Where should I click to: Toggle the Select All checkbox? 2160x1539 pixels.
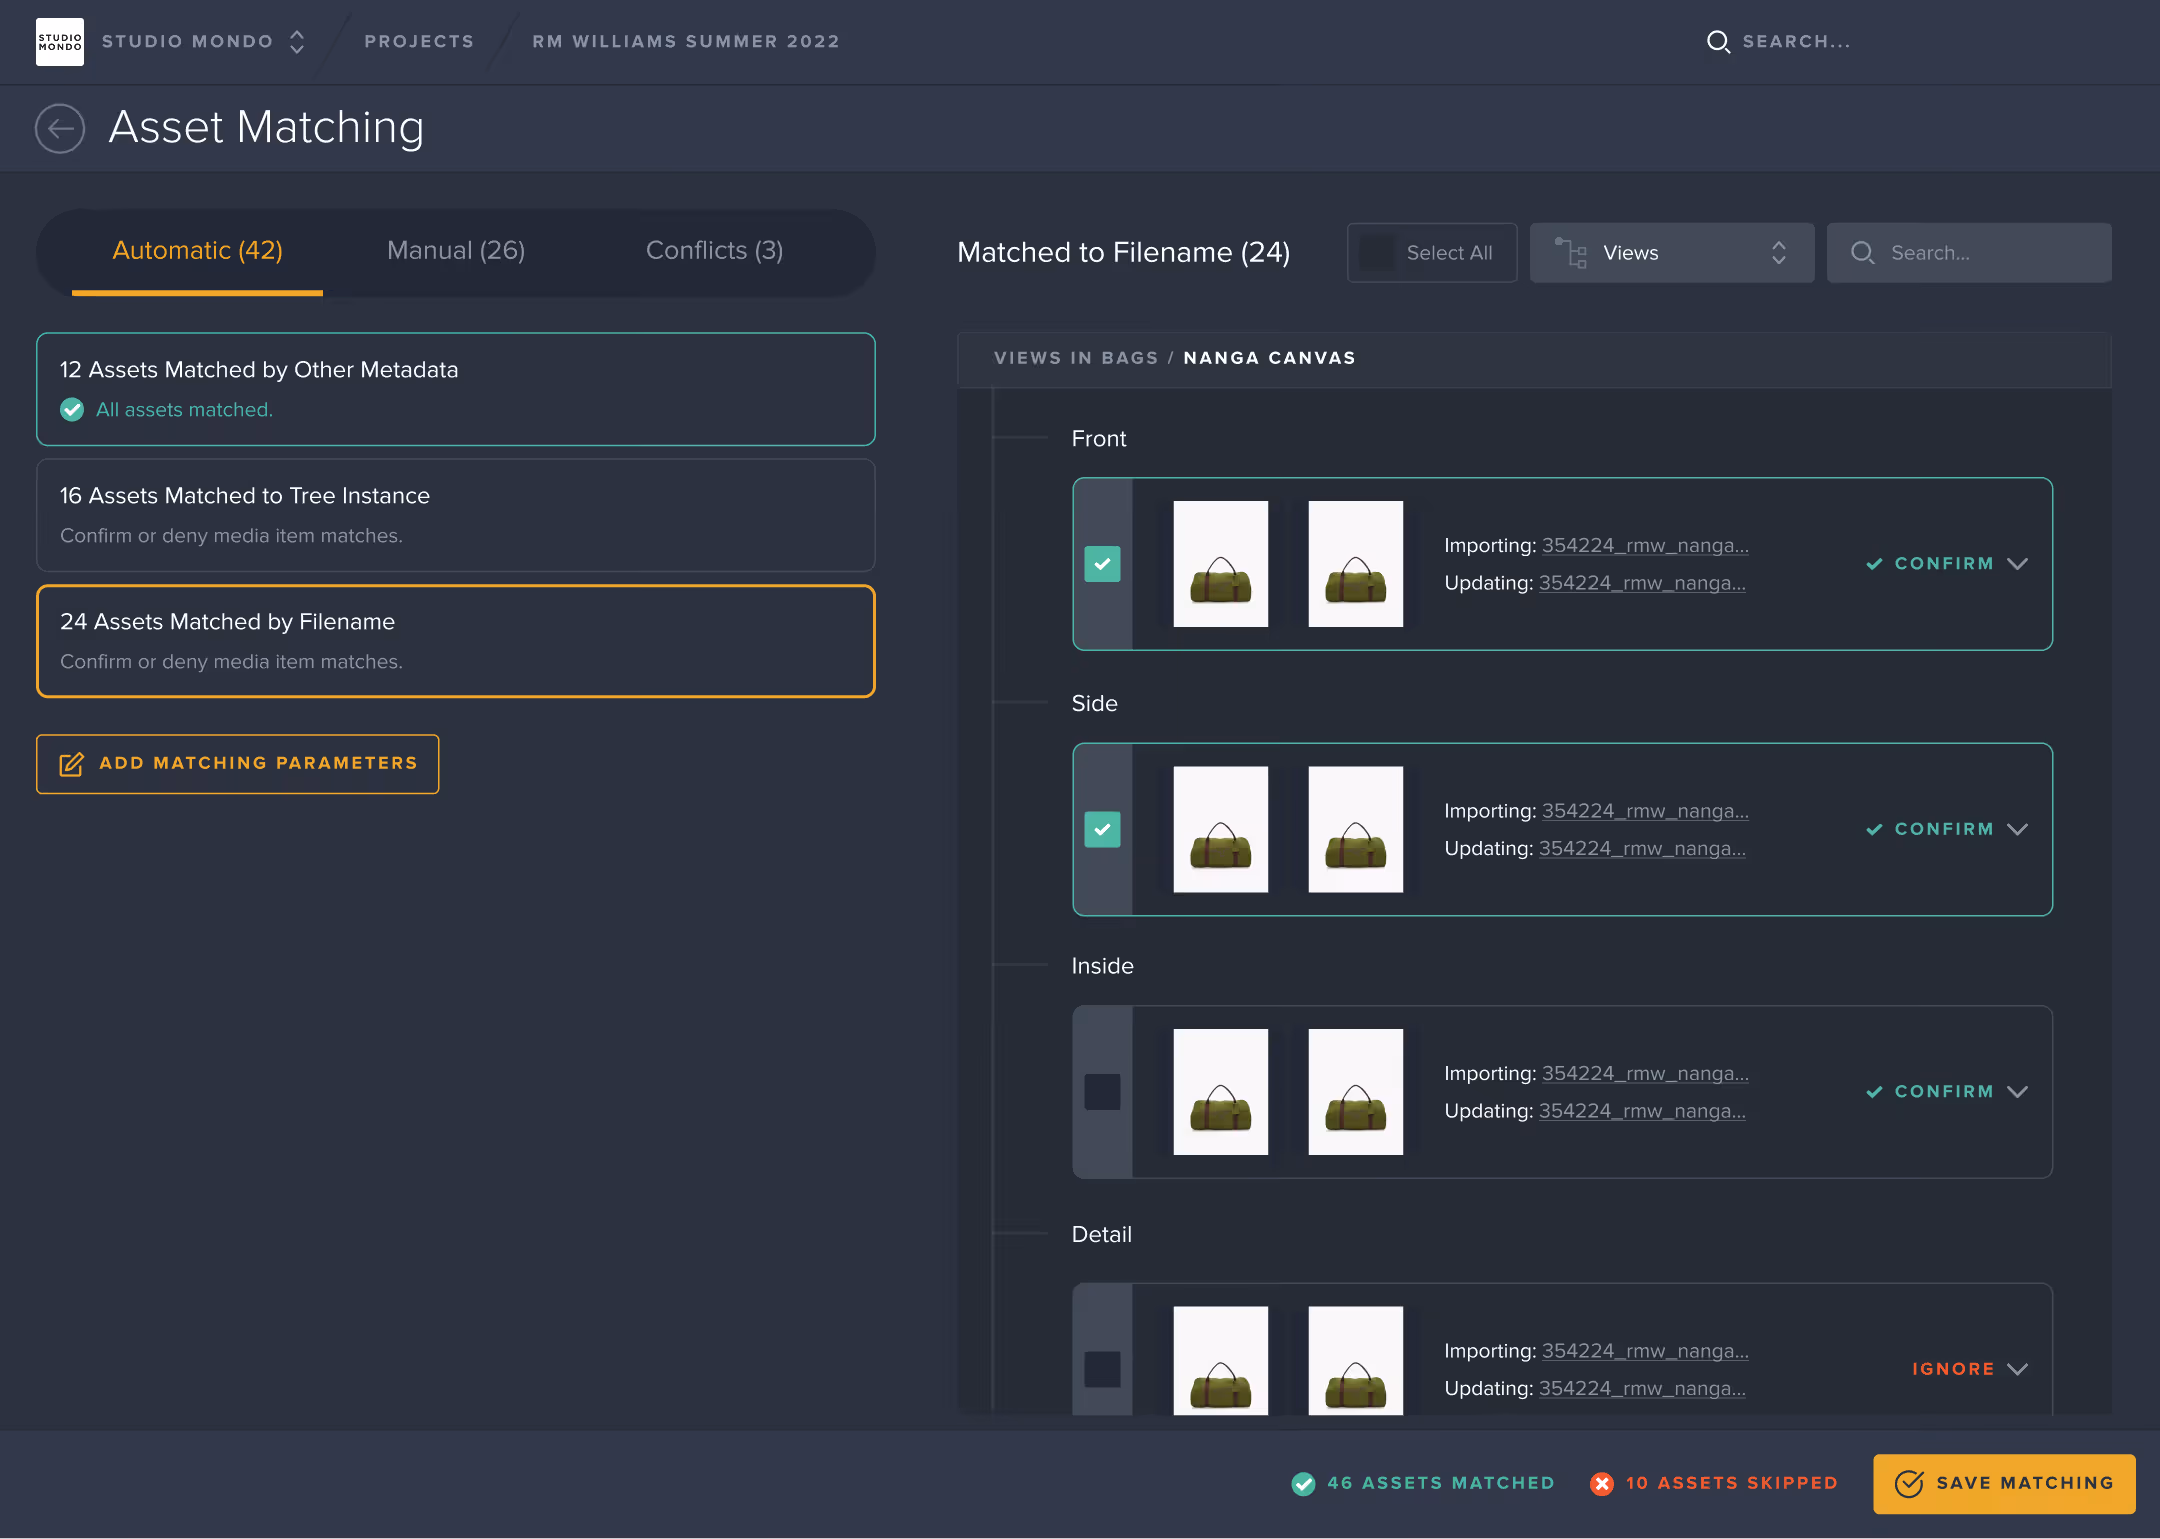coord(1377,253)
